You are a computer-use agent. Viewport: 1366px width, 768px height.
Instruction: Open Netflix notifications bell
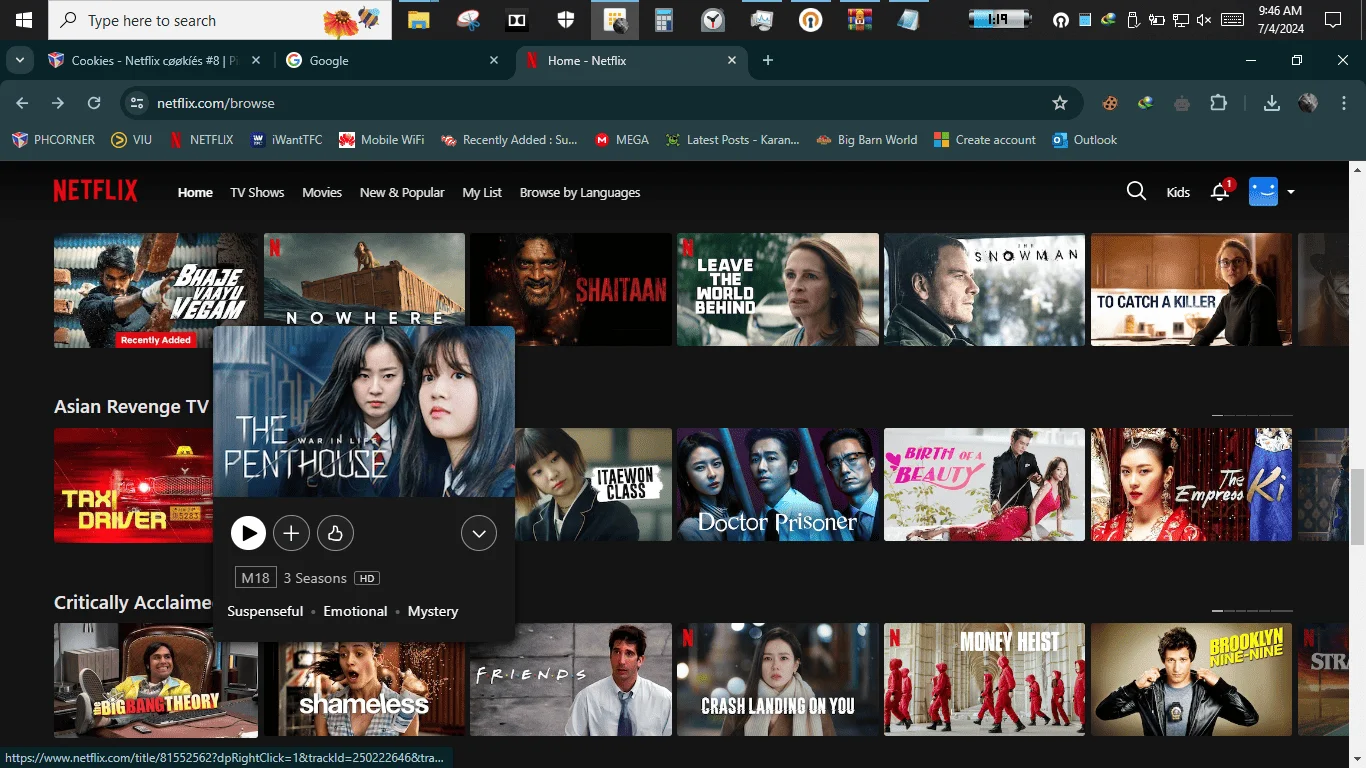tap(1220, 192)
